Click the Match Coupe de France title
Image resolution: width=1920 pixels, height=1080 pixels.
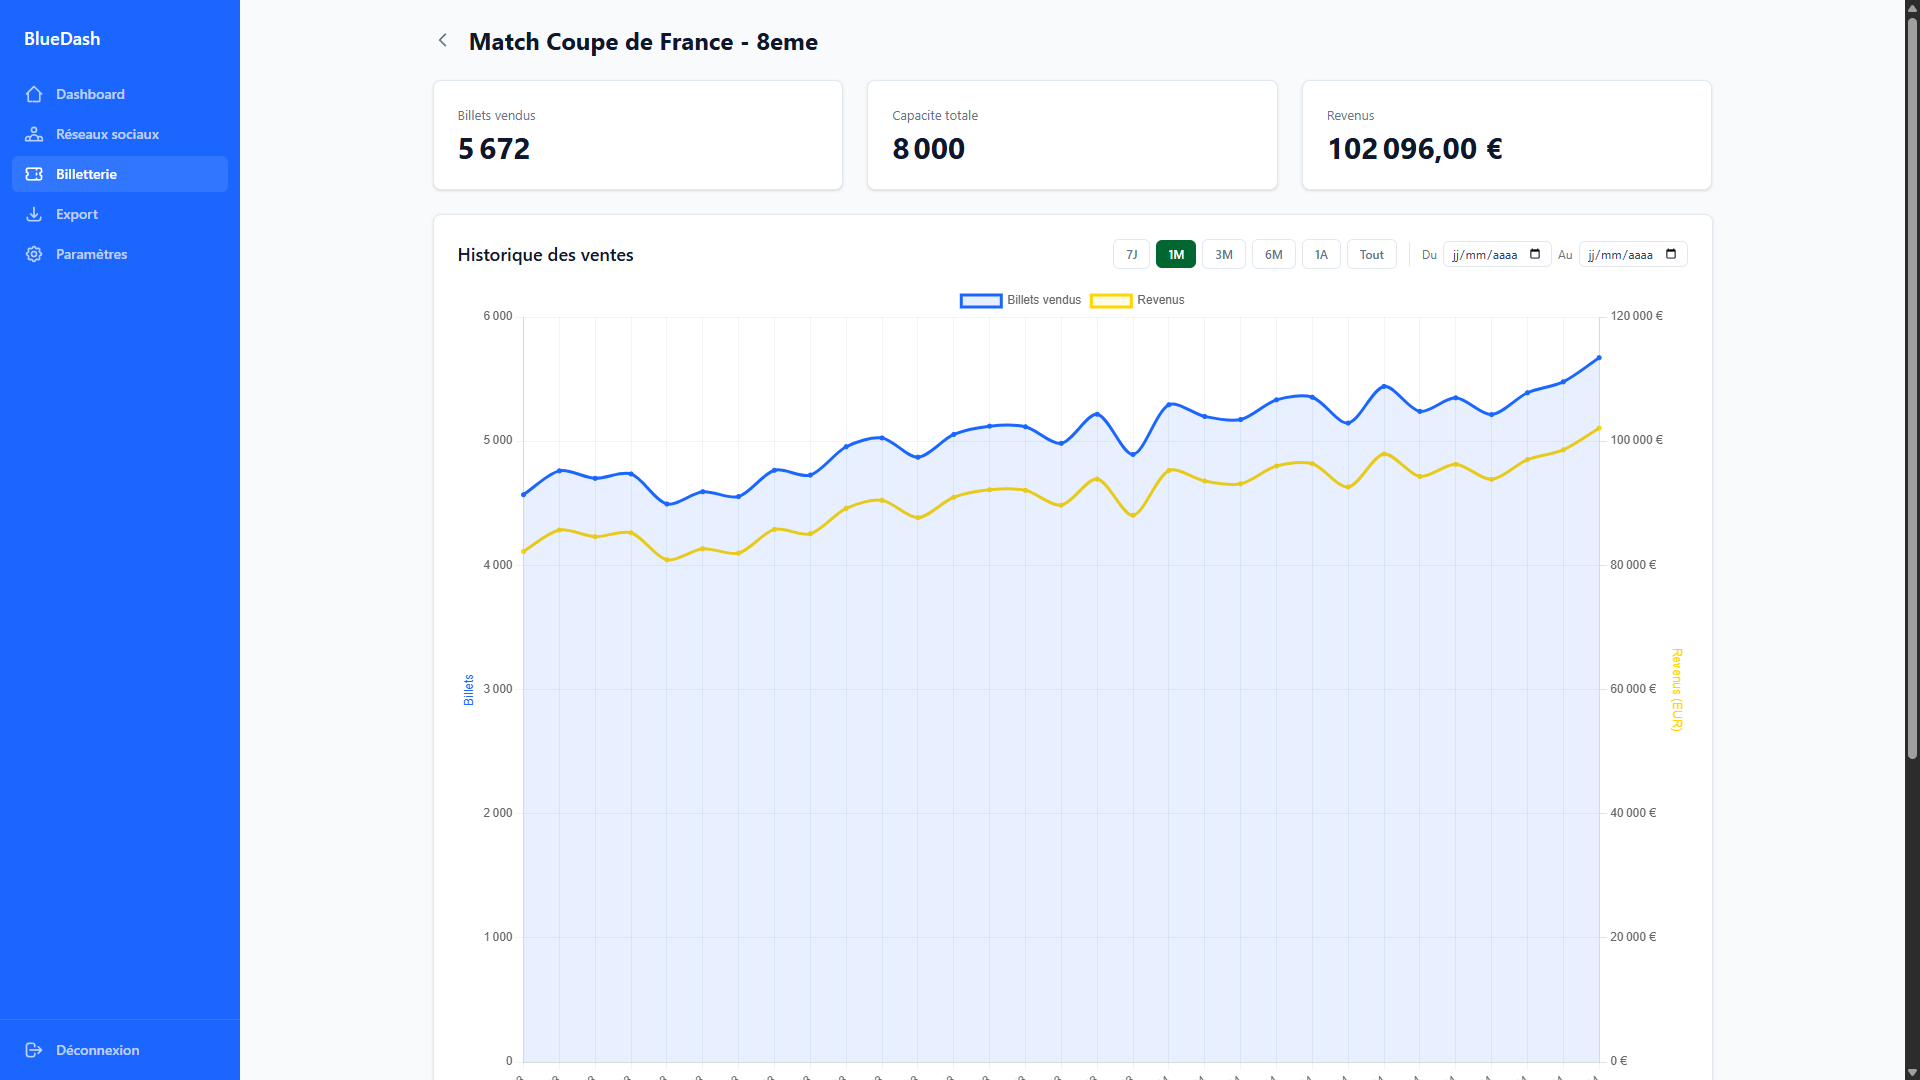point(643,42)
